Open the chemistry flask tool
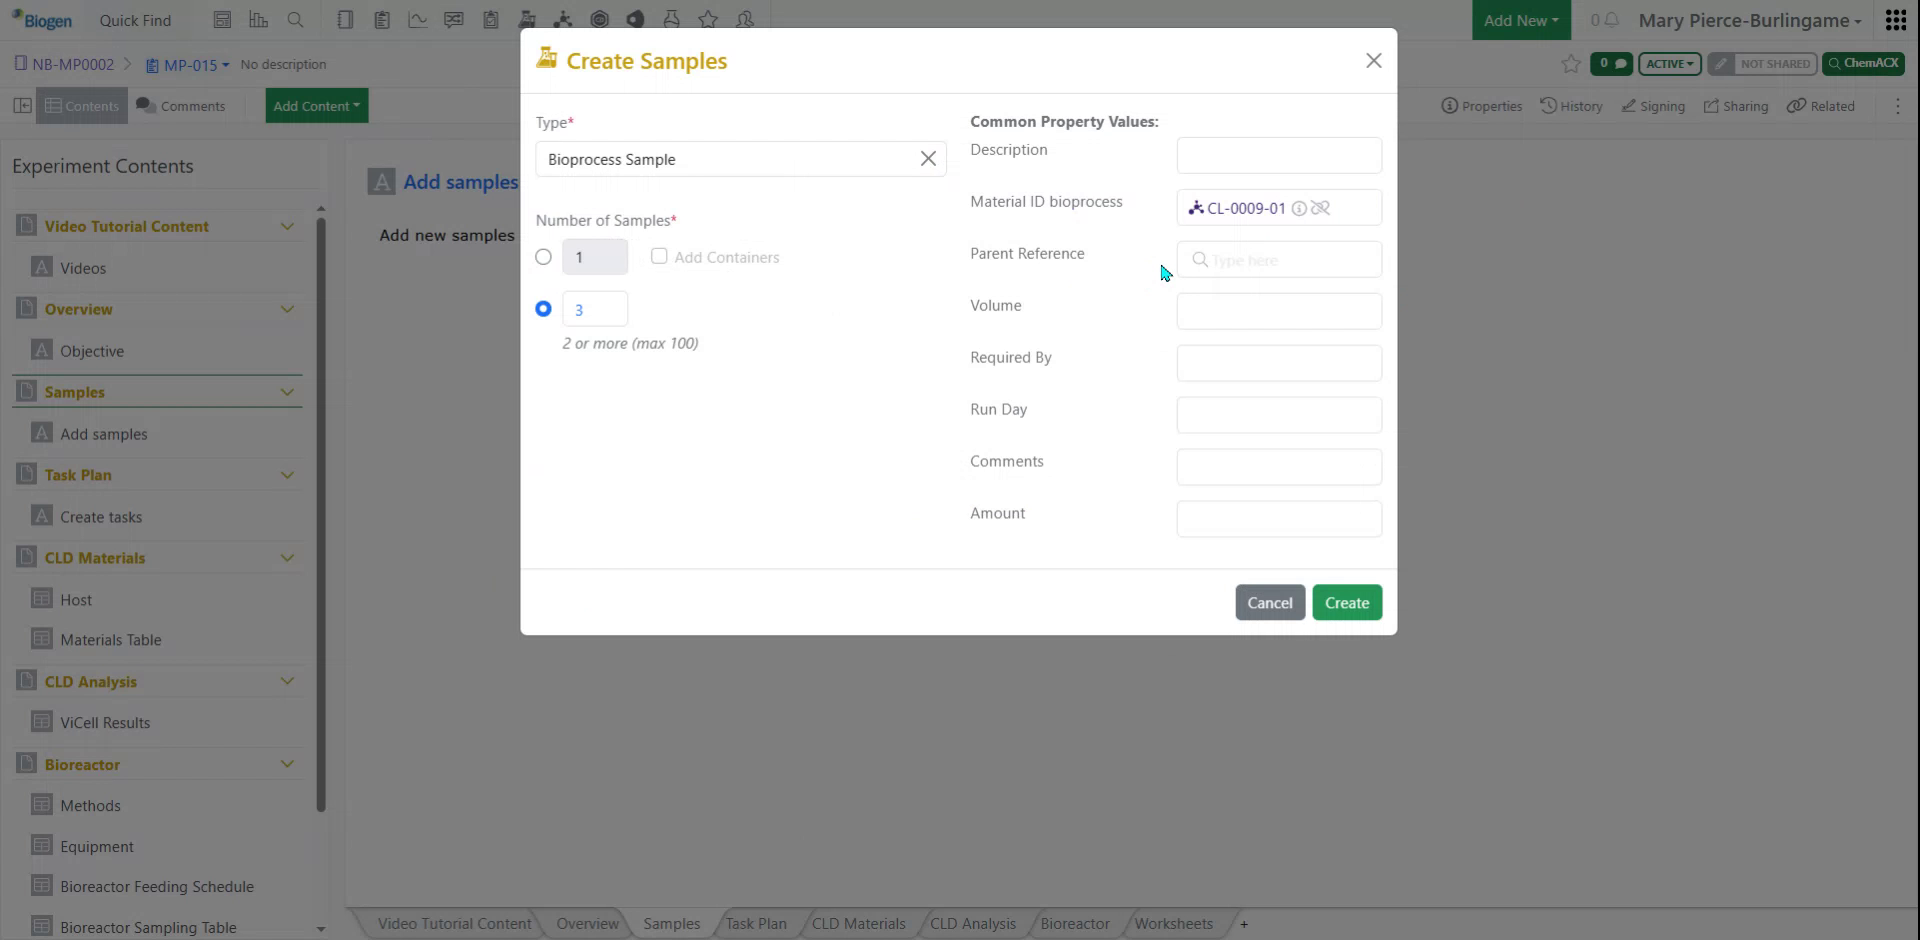This screenshot has height=940, width=1920. pos(672,19)
